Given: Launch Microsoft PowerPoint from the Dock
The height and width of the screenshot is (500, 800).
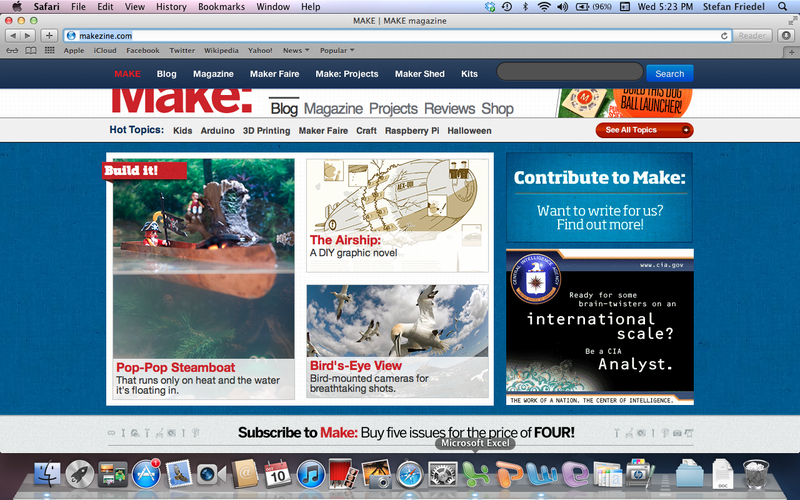Looking at the screenshot, I should coord(509,474).
